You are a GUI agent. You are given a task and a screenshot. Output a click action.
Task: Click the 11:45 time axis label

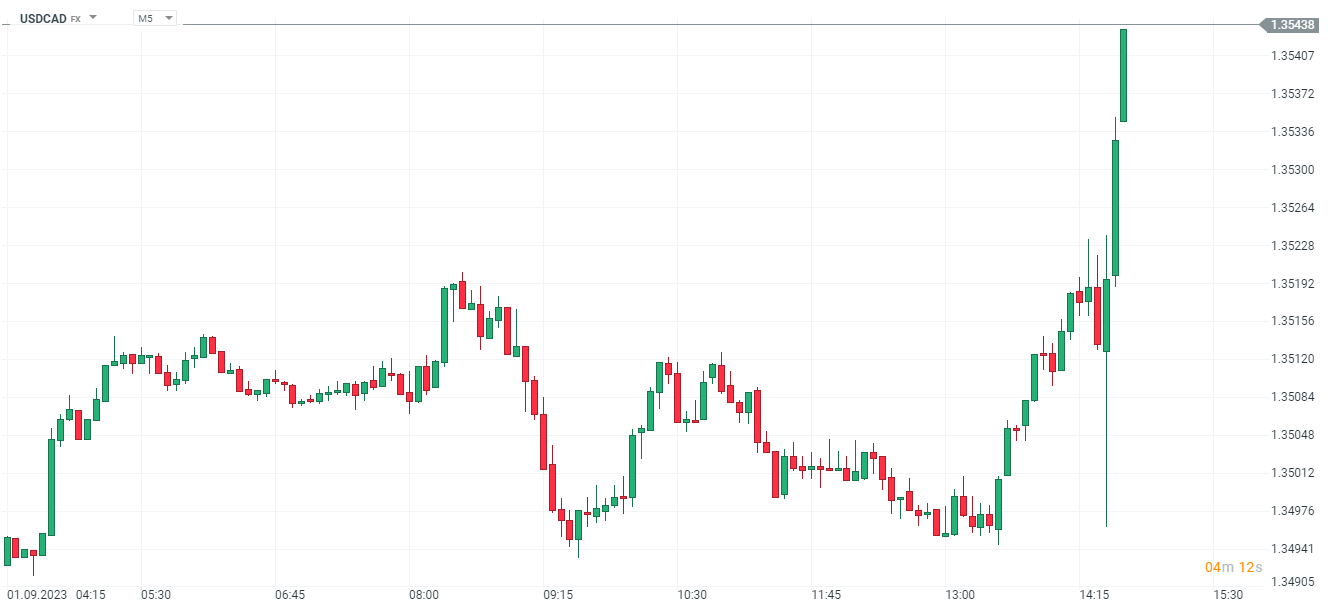point(826,595)
